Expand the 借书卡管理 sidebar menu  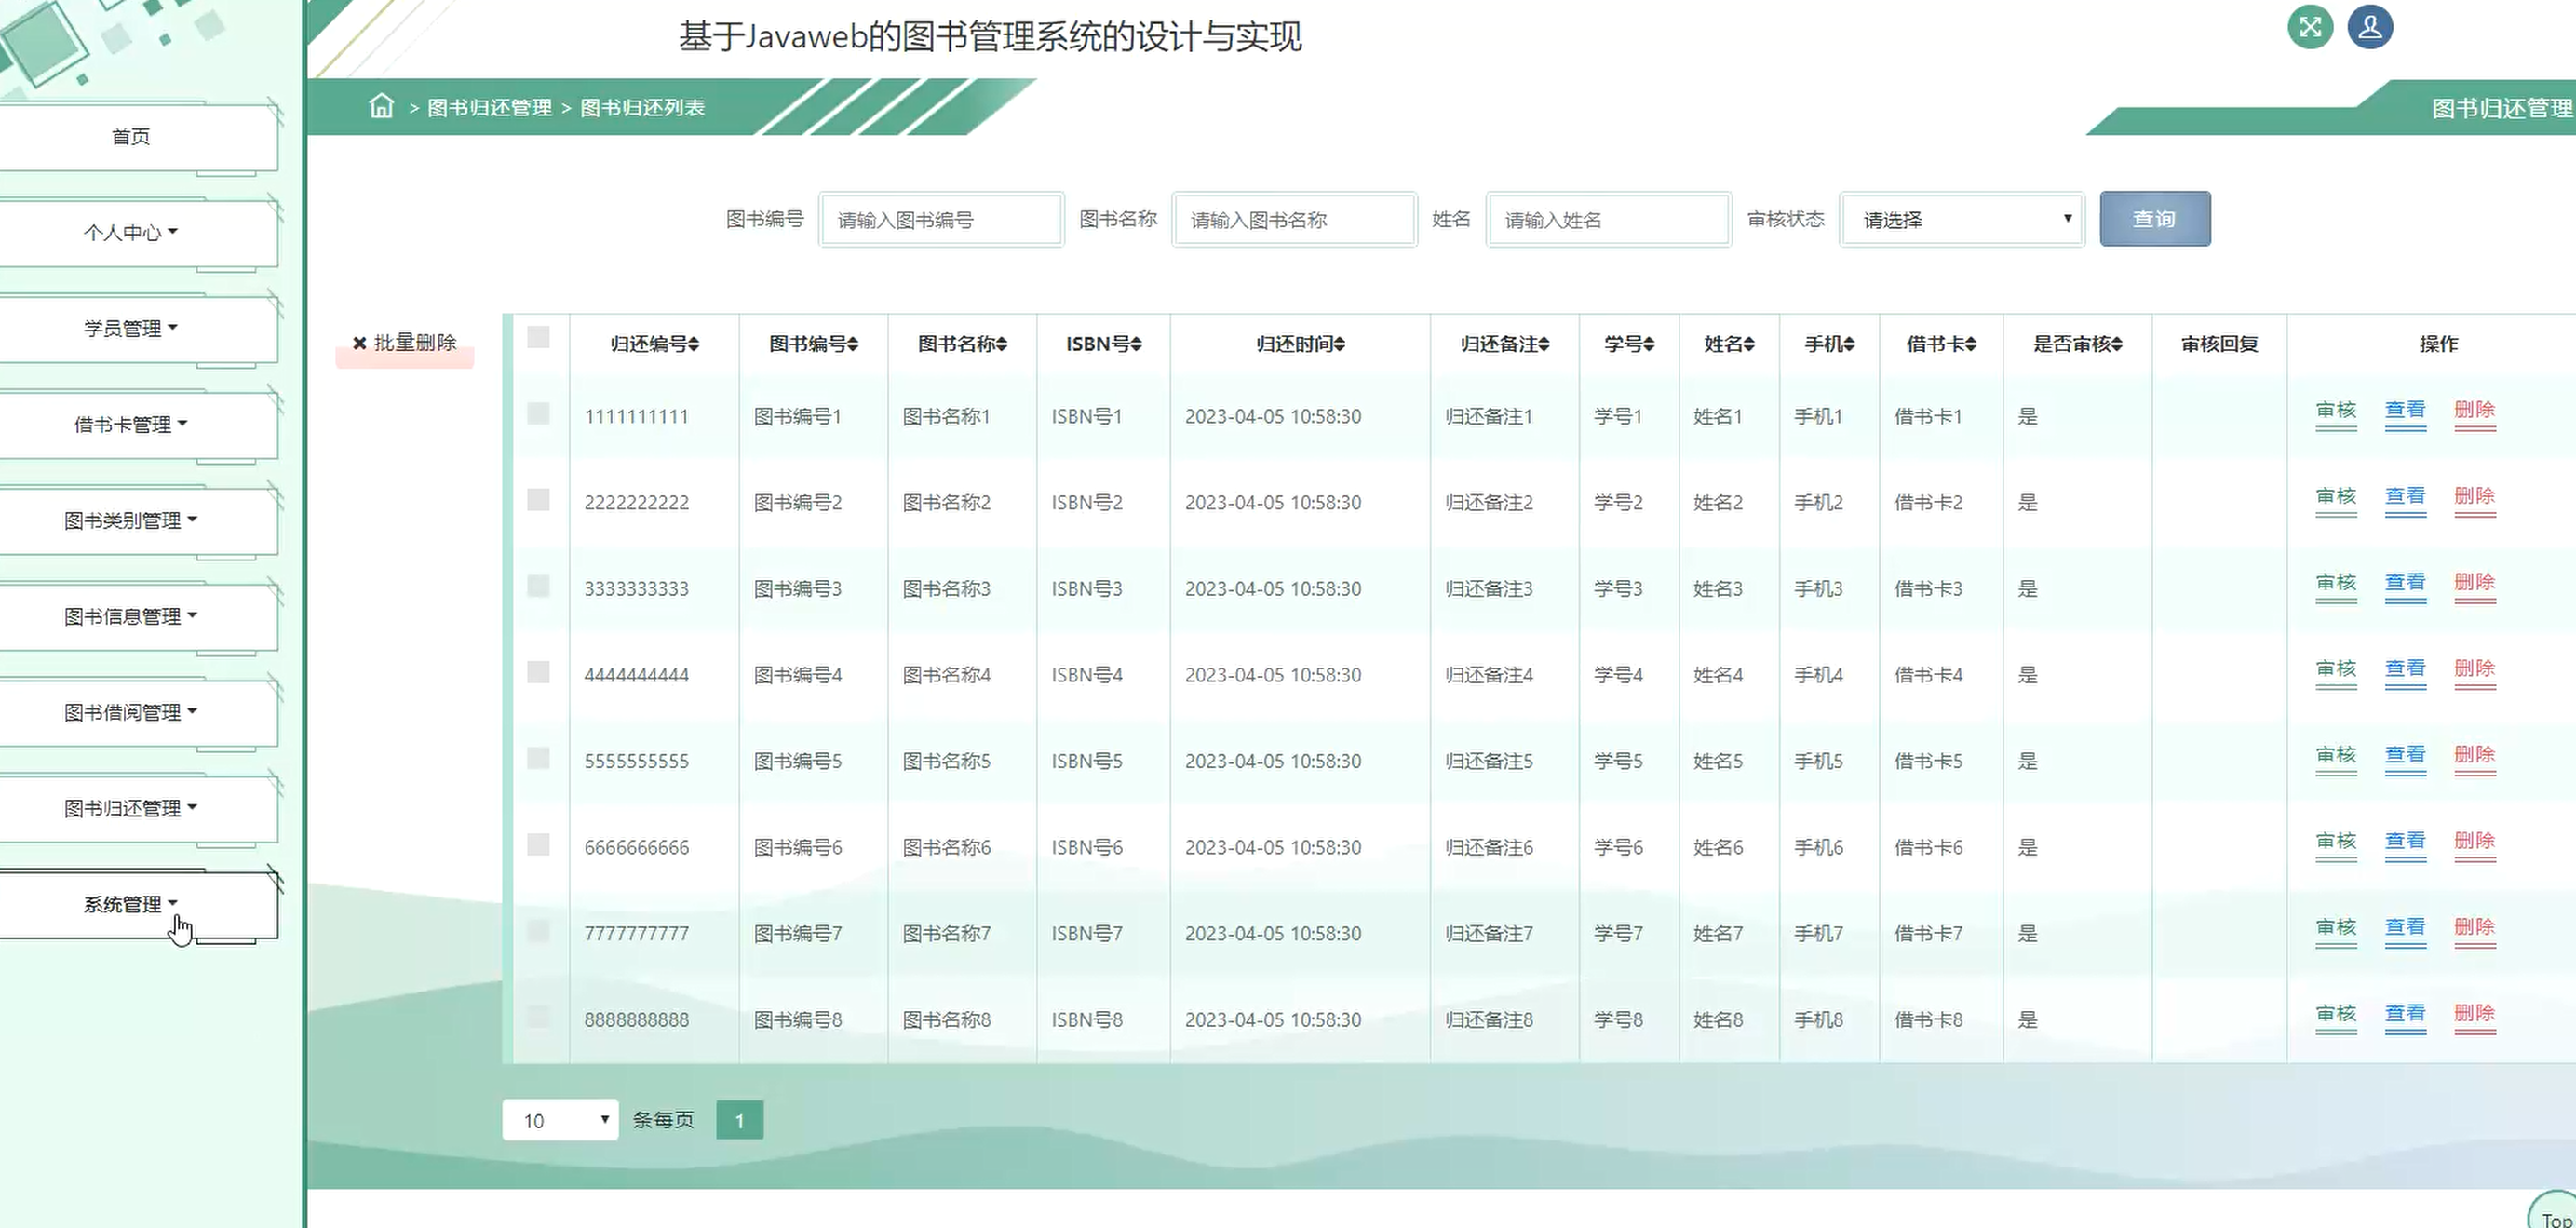coord(131,424)
